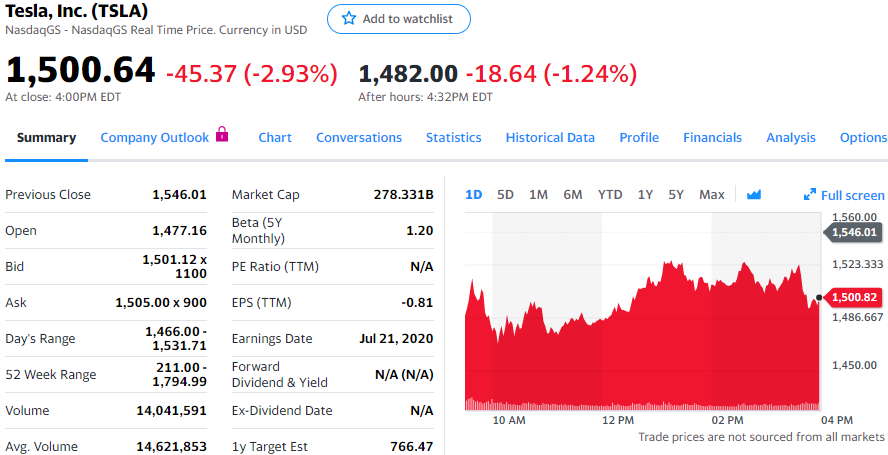Click the star icon in watchlist button
888x455 pixels.
pyautogui.click(x=349, y=19)
